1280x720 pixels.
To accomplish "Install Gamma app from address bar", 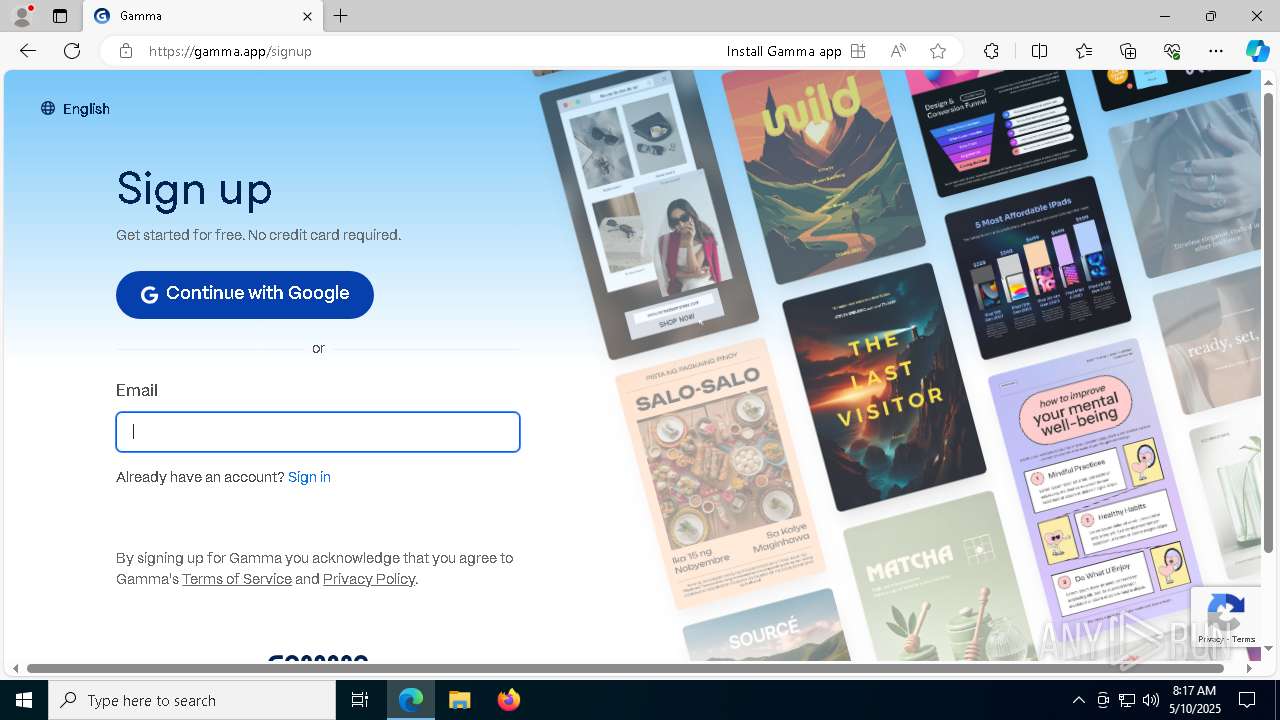I will click(796, 51).
